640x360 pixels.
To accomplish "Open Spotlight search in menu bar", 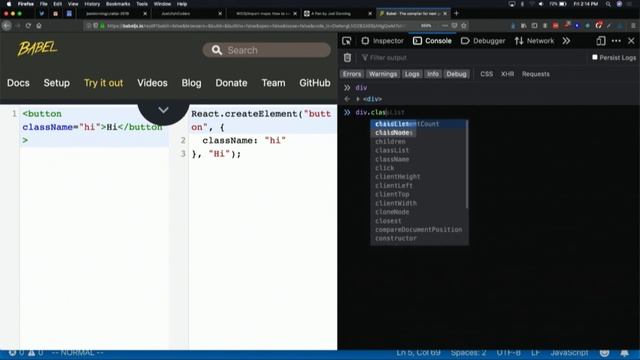I will (x=608, y=4).
